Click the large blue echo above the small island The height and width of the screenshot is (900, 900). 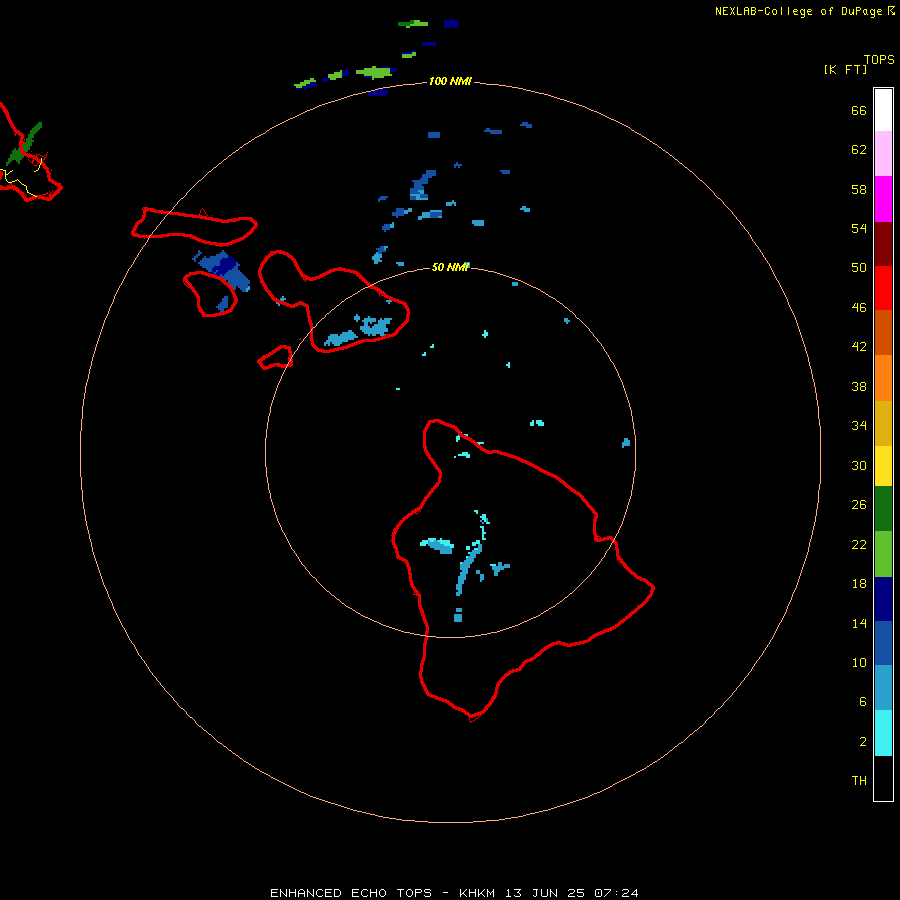224,270
